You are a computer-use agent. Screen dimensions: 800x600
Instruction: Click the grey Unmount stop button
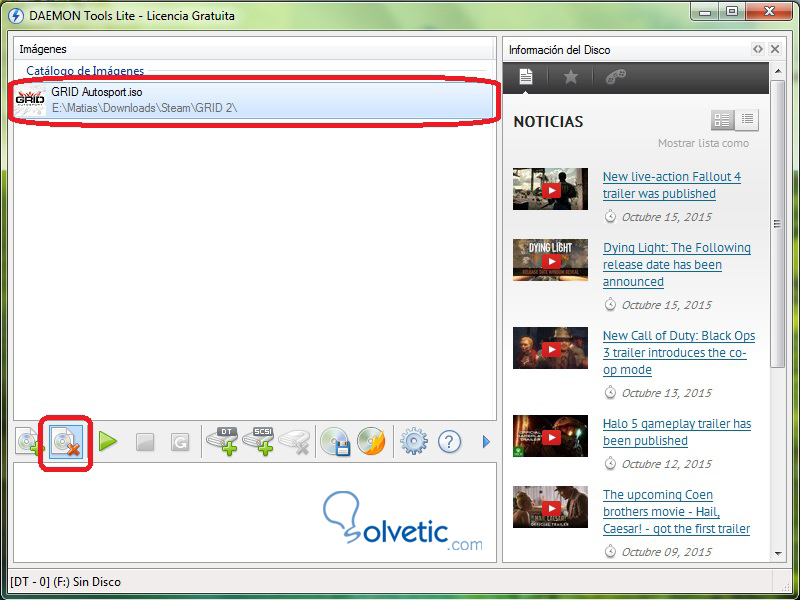coord(145,442)
